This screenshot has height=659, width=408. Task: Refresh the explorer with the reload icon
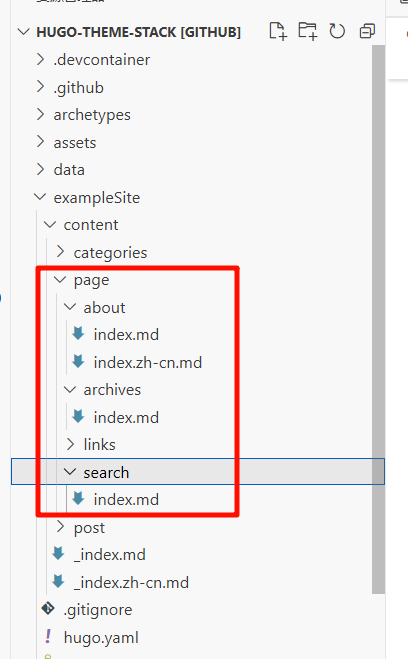(337, 32)
